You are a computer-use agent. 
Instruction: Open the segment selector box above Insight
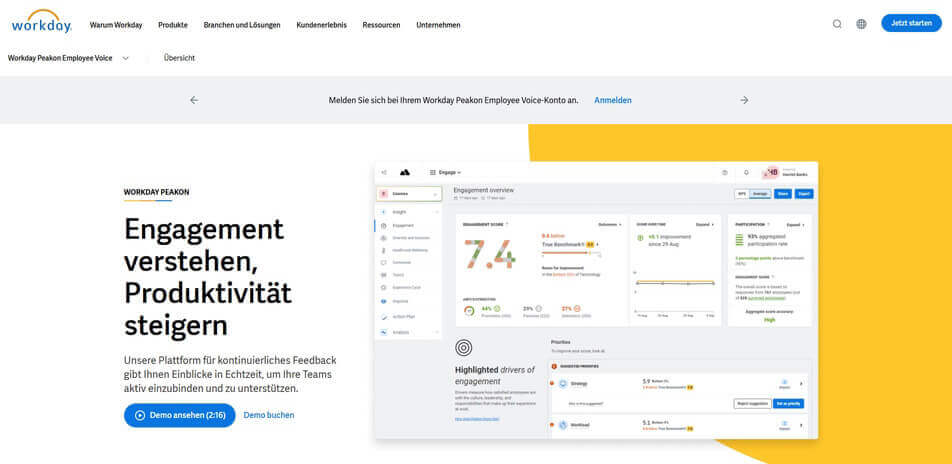coord(409,194)
